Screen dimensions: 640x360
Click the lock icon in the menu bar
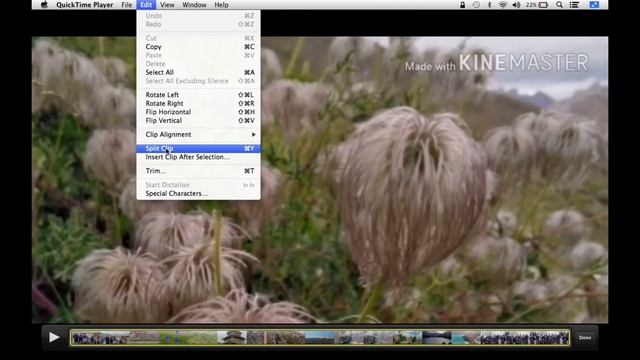(x=462, y=5)
